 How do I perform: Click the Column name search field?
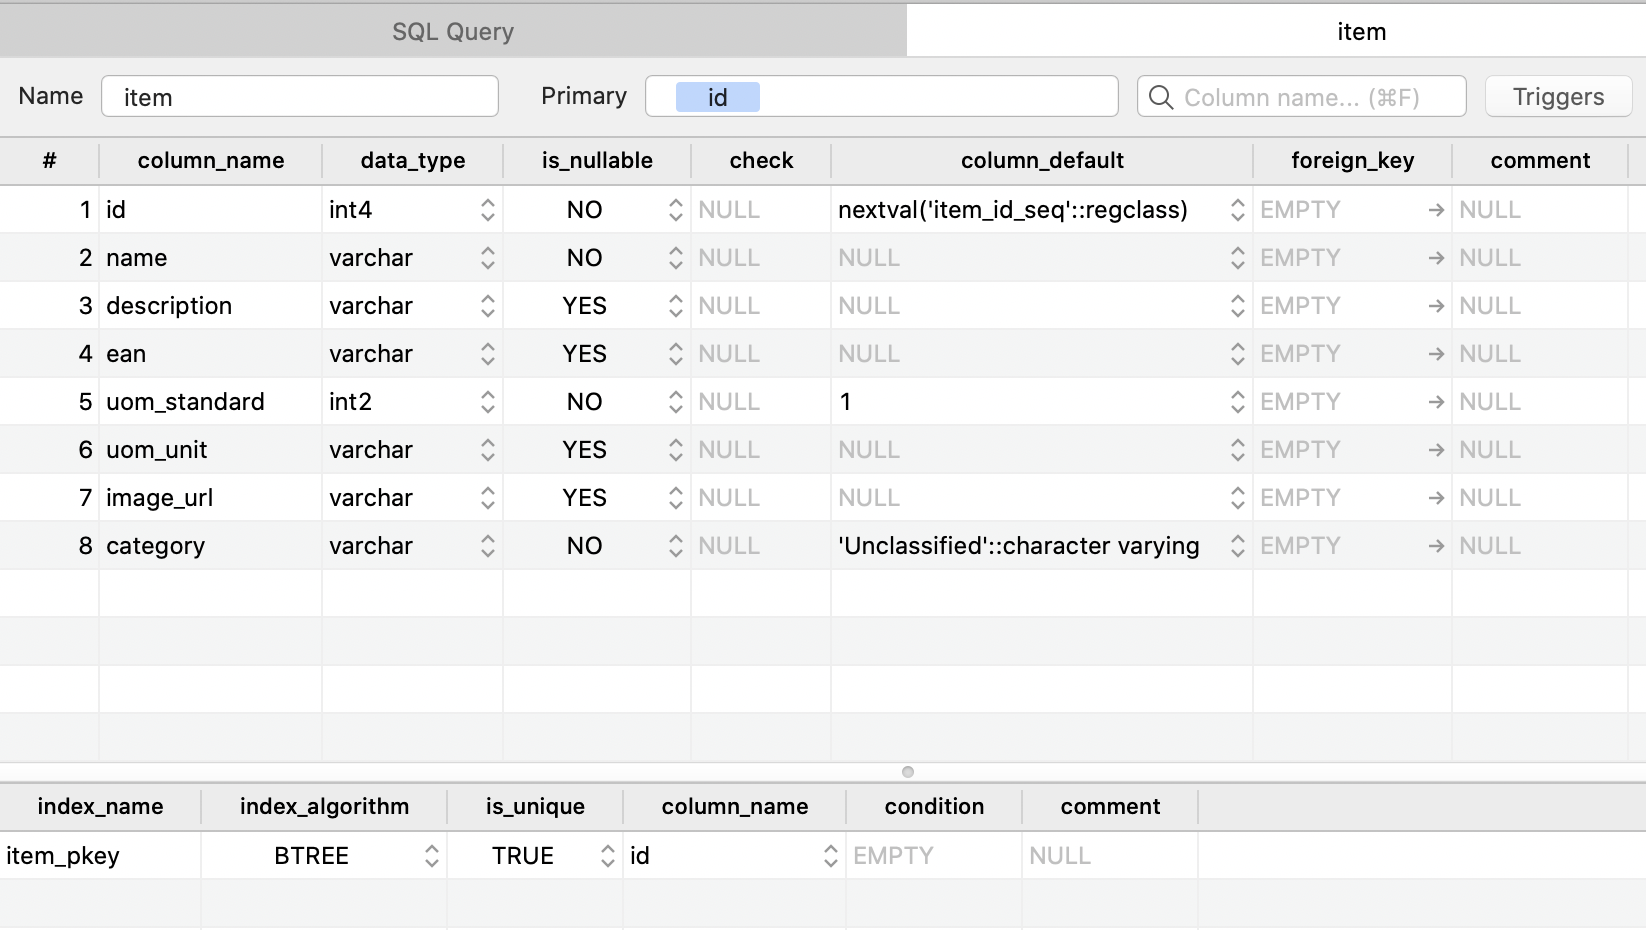(1300, 97)
